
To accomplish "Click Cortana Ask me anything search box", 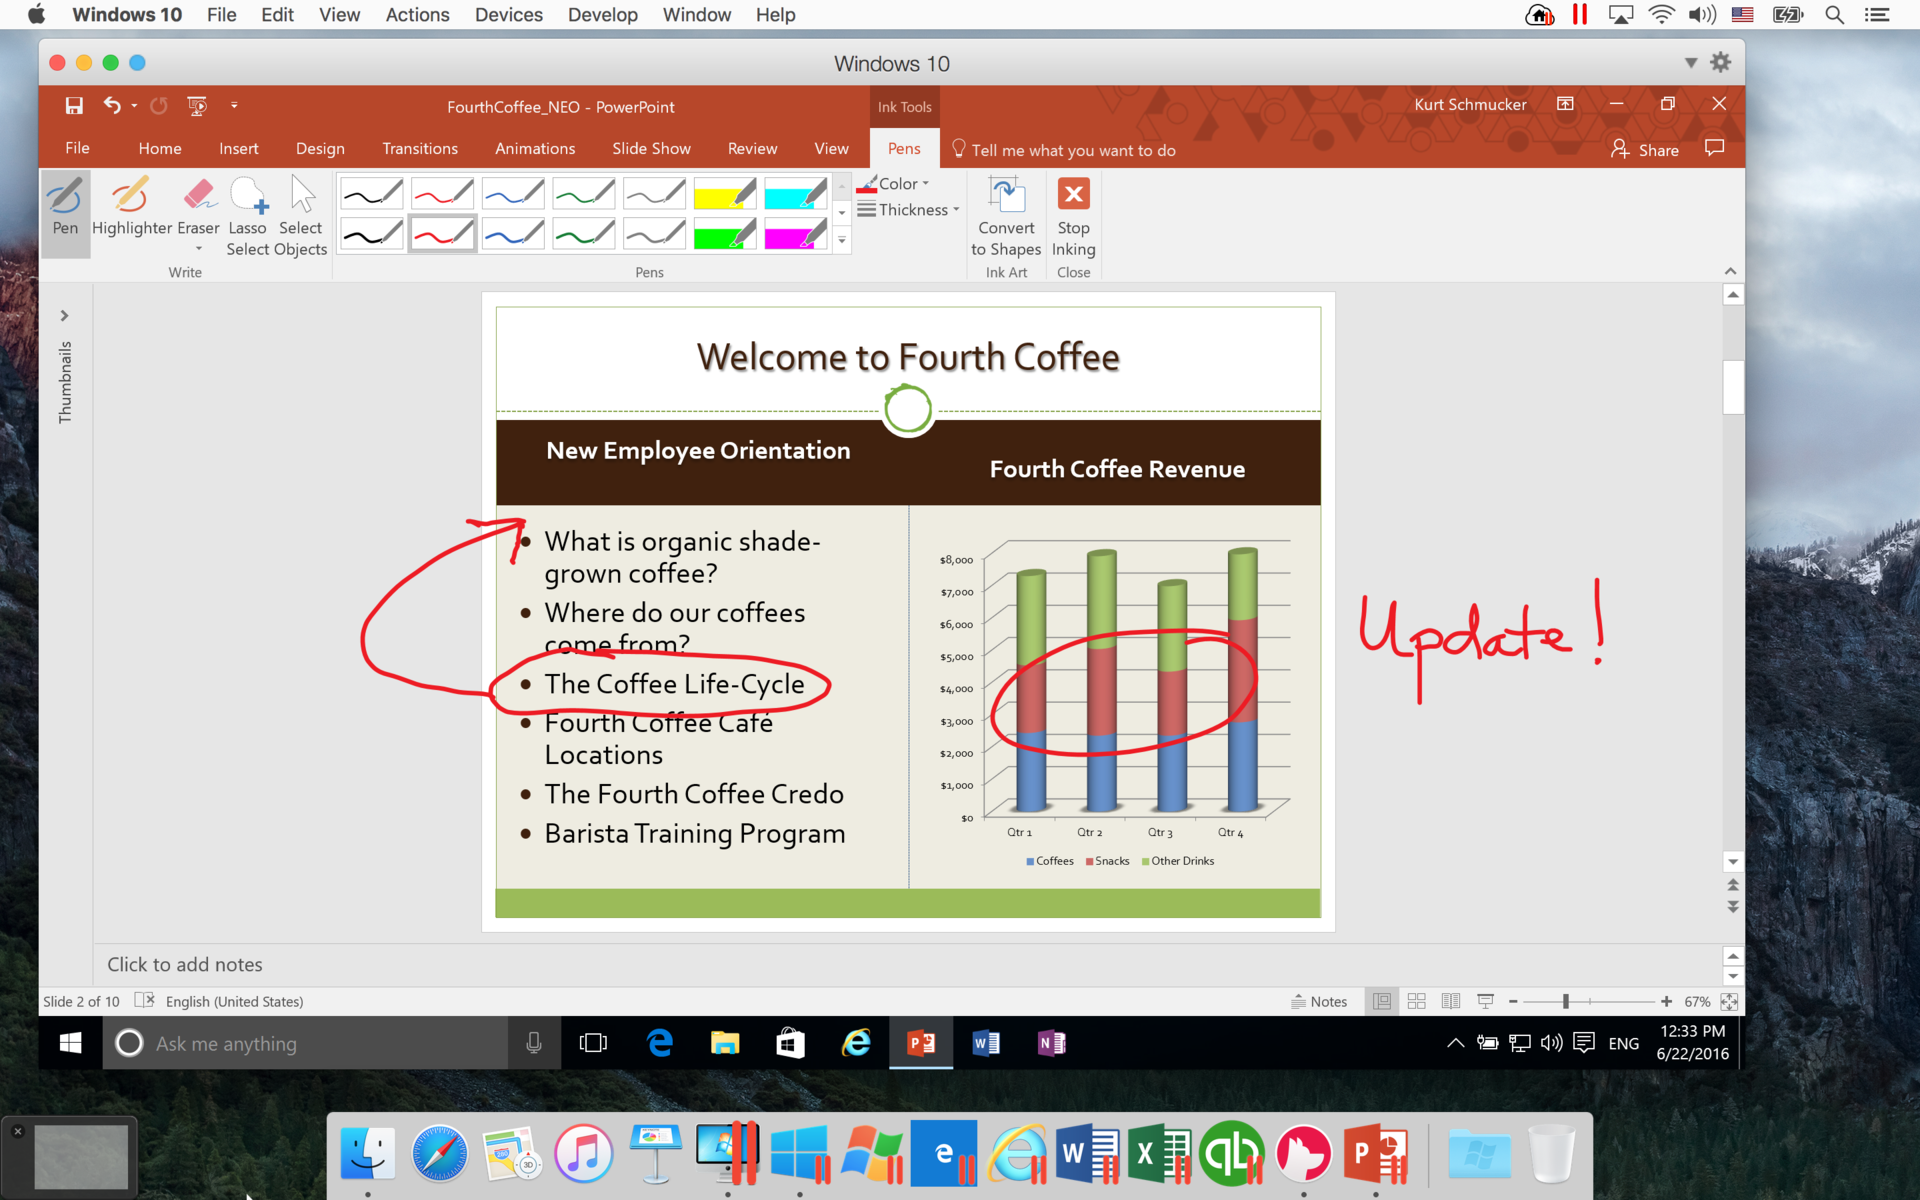I will (305, 1043).
